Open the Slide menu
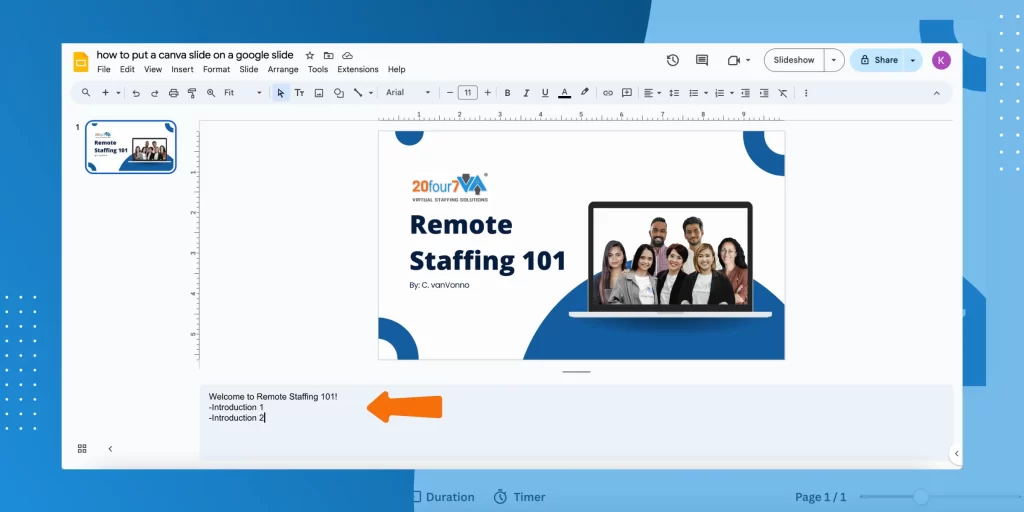 249,69
